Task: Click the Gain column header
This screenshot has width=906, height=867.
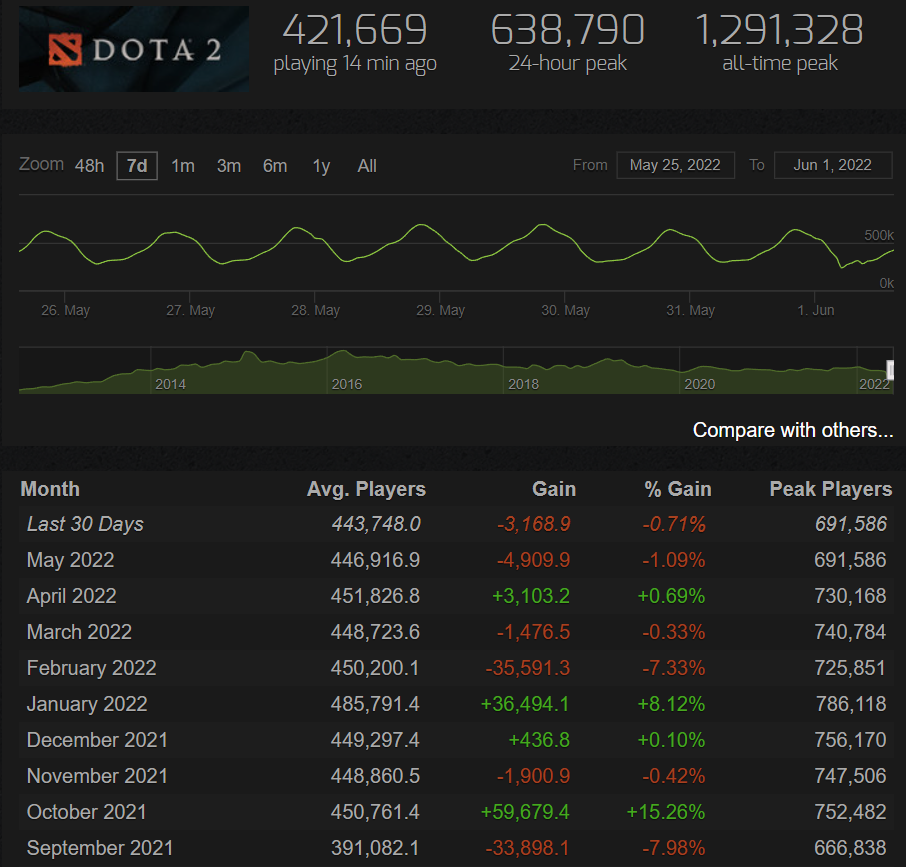Action: coord(554,489)
